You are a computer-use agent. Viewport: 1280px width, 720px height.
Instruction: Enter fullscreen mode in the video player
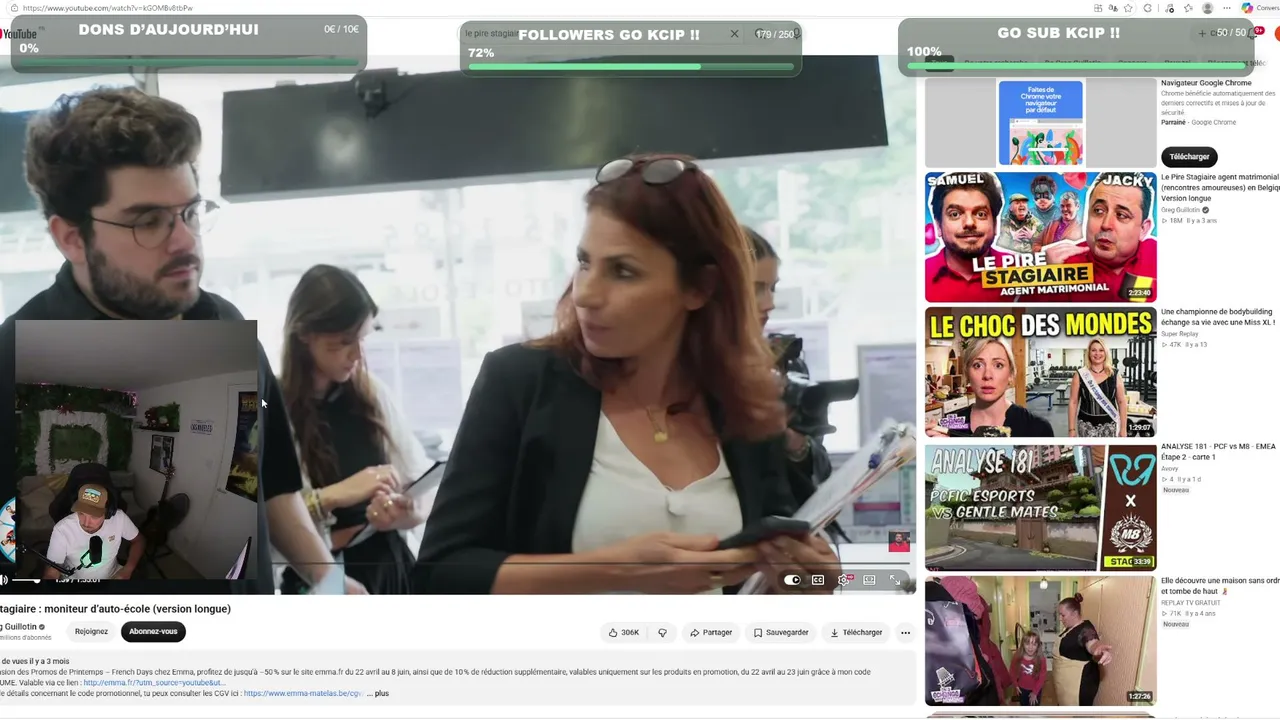(895, 580)
